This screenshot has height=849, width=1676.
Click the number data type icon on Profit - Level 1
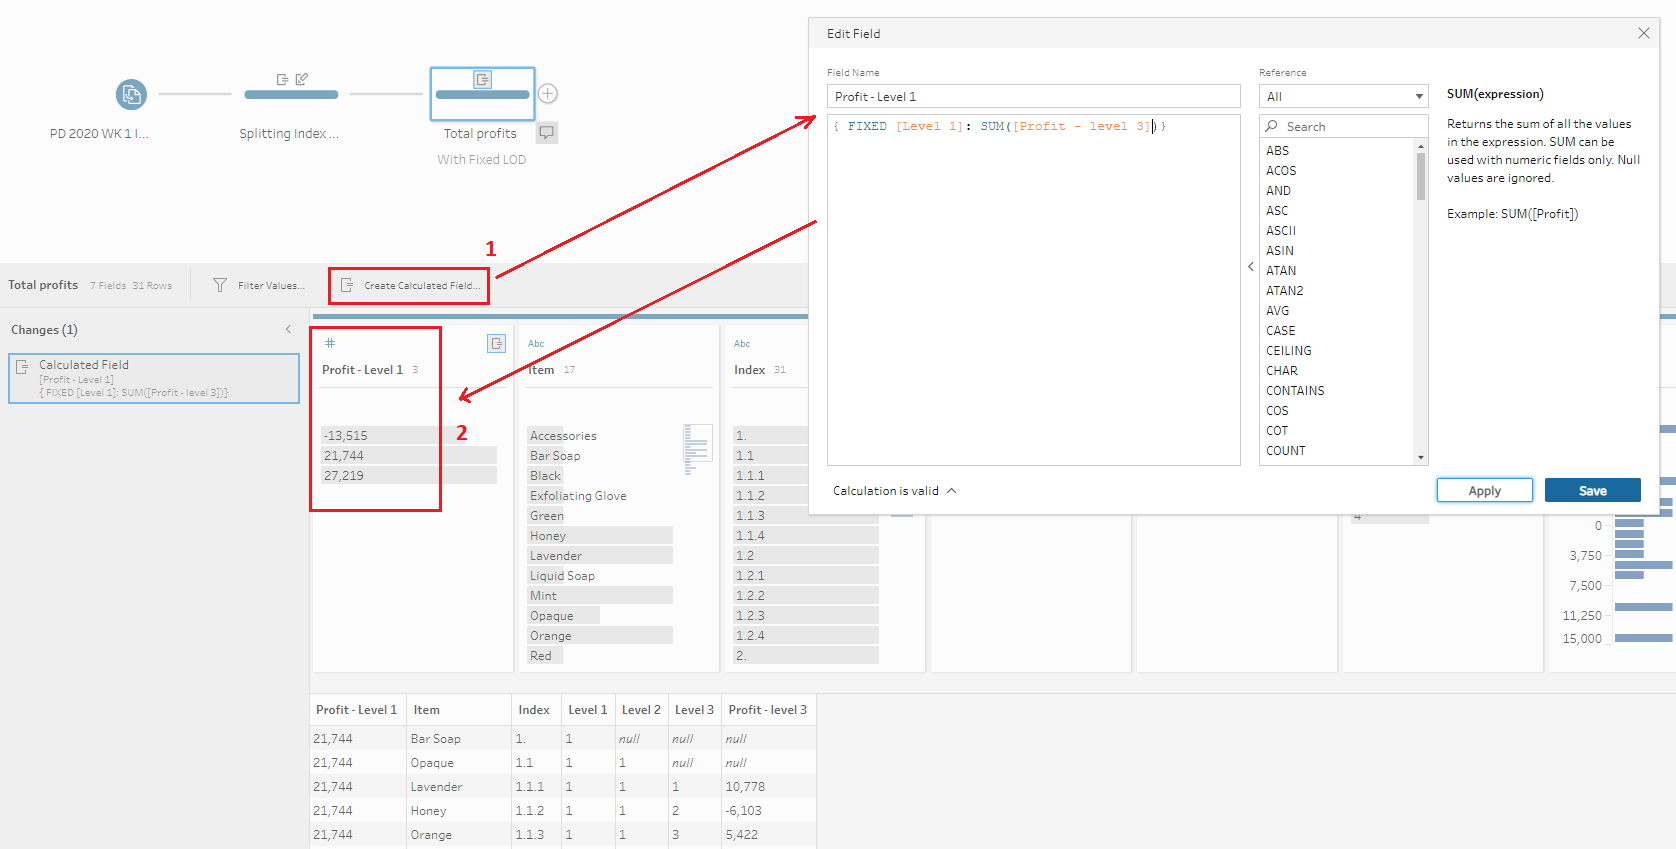pos(330,343)
